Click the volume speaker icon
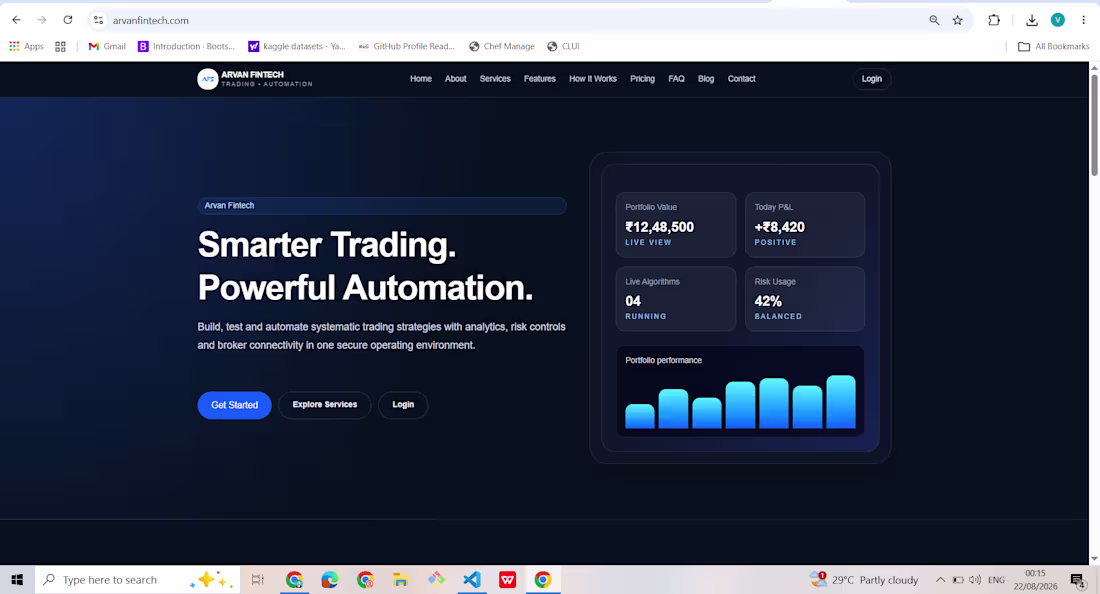 click(x=974, y=580)
